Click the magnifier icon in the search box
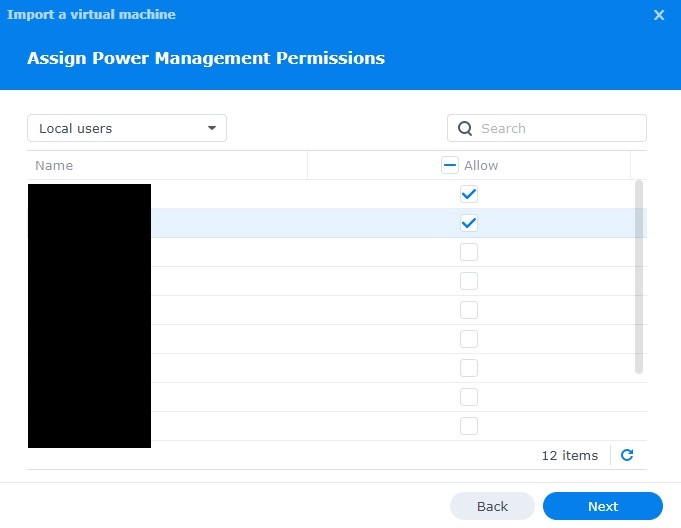The width and height of the screenshot is (681, 528). (465, 129)
